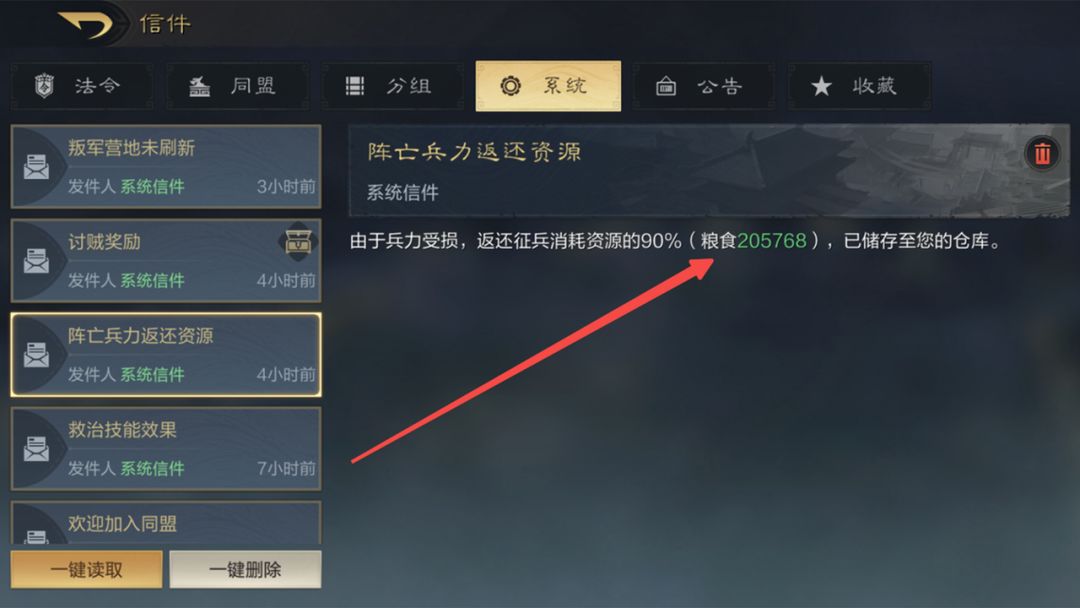
Task: Click the shield icon on 法令 tab
Action: click(x=45, y=86)
